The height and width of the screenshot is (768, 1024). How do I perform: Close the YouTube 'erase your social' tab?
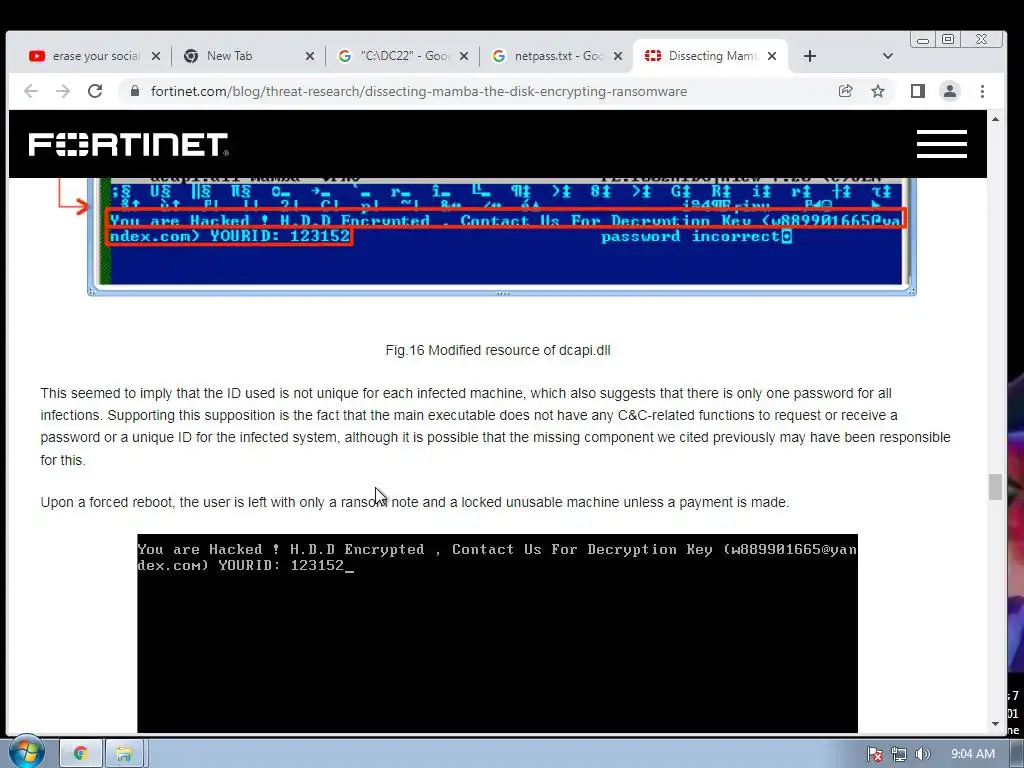(x=155, y=56)
